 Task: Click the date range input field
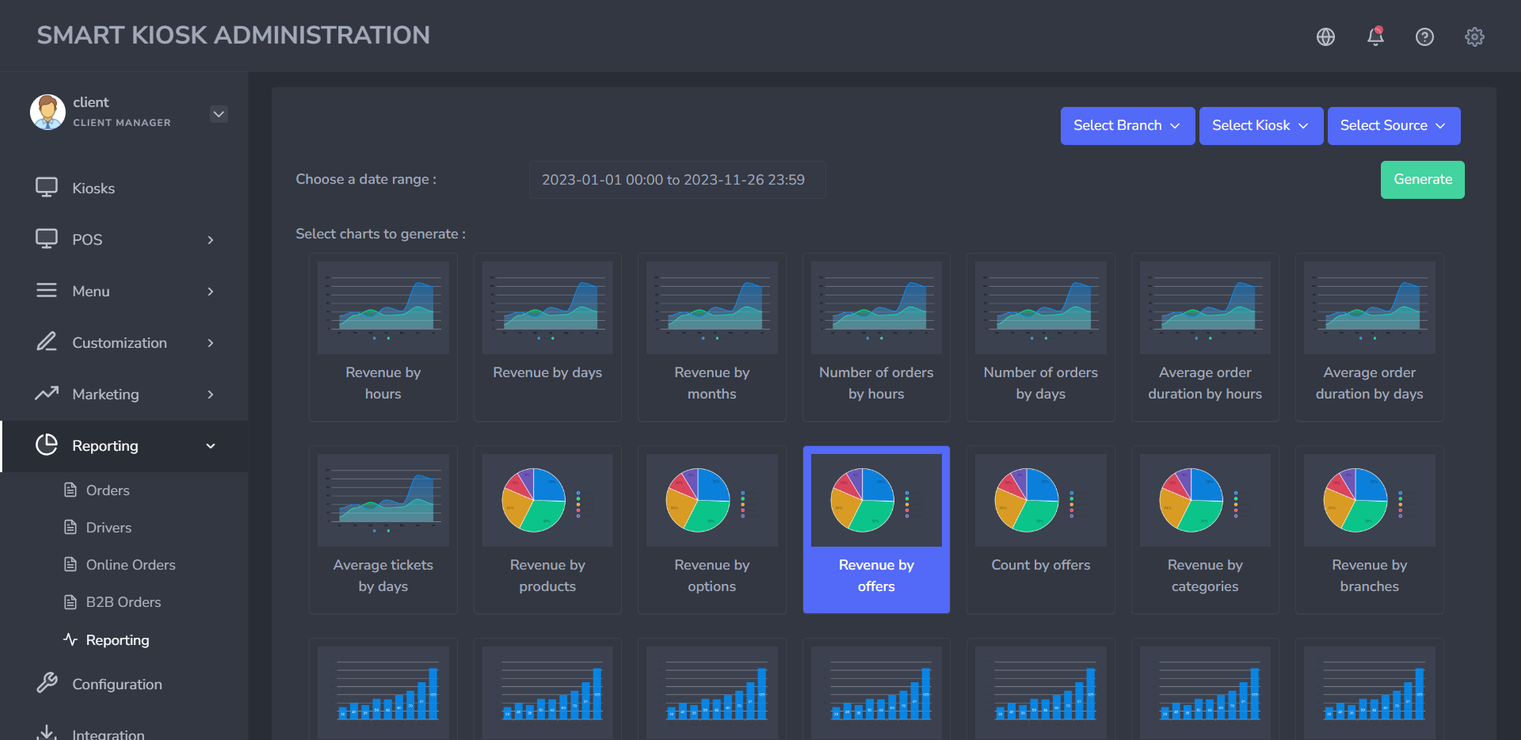click(x=677, y=180)
